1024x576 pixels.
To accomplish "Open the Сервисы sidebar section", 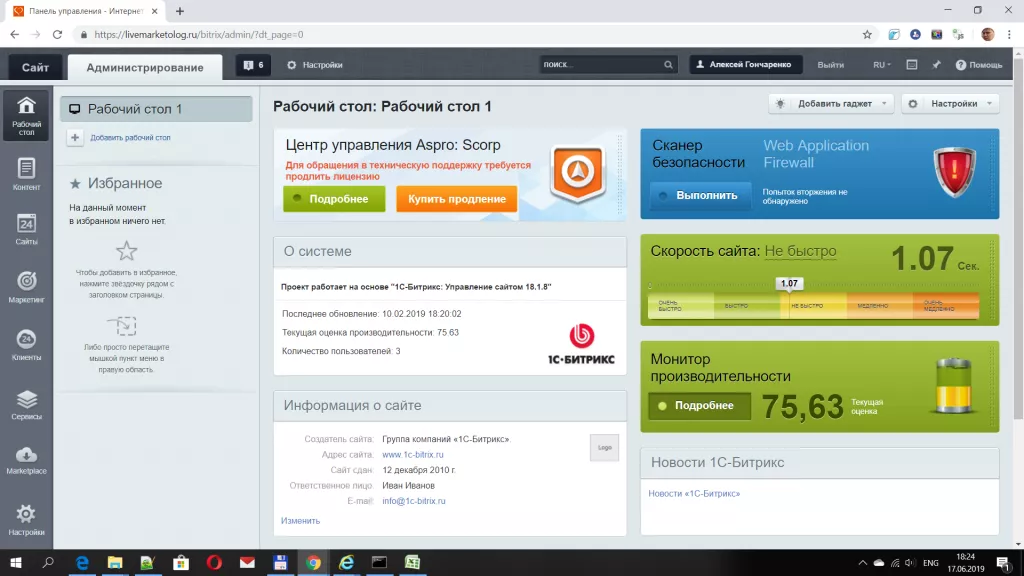I will coord(26,404).
